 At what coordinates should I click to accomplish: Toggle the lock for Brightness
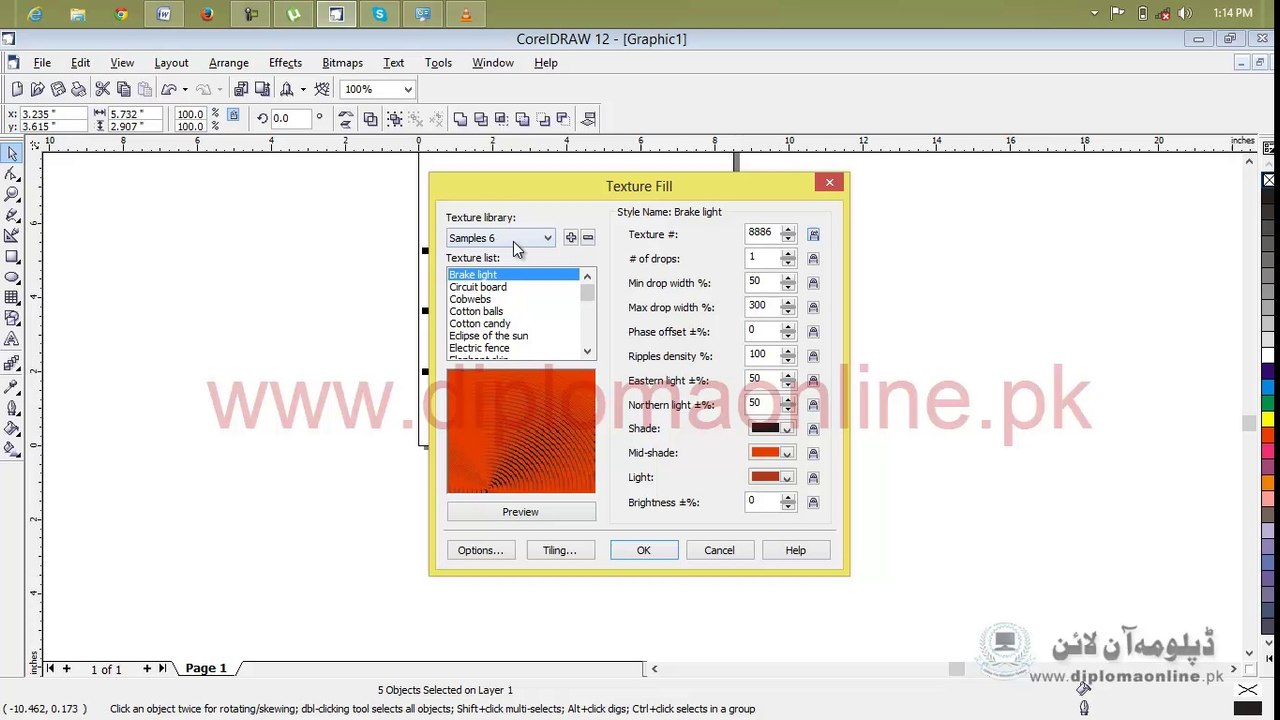813,503
